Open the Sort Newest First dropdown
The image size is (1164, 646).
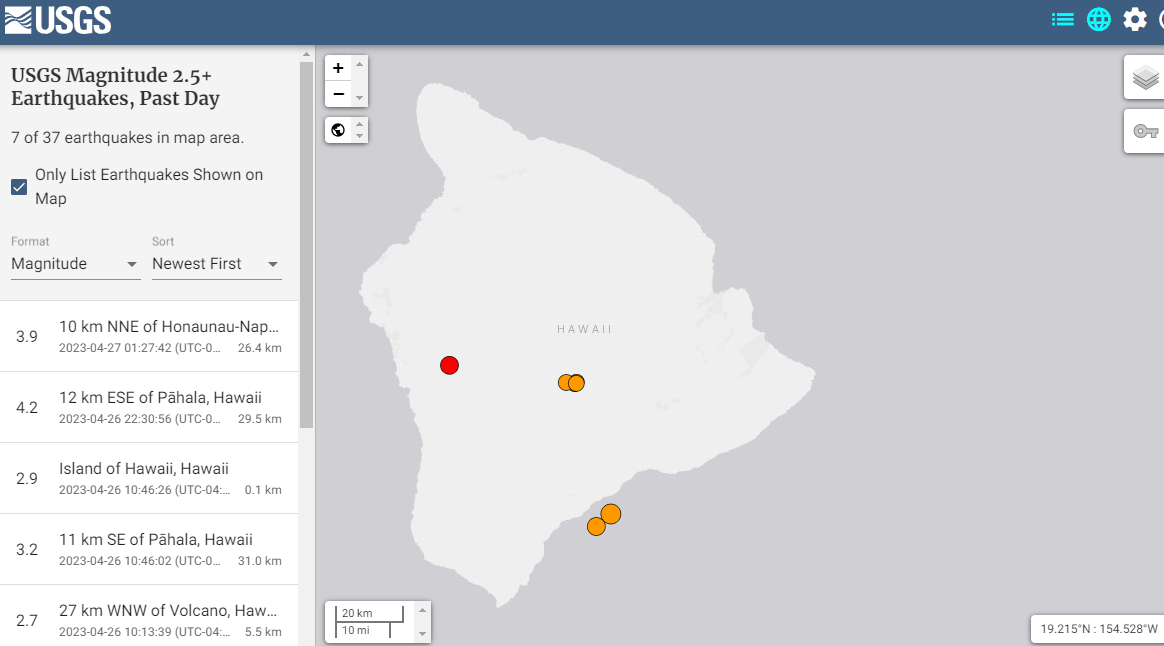[x=216, y=264]
